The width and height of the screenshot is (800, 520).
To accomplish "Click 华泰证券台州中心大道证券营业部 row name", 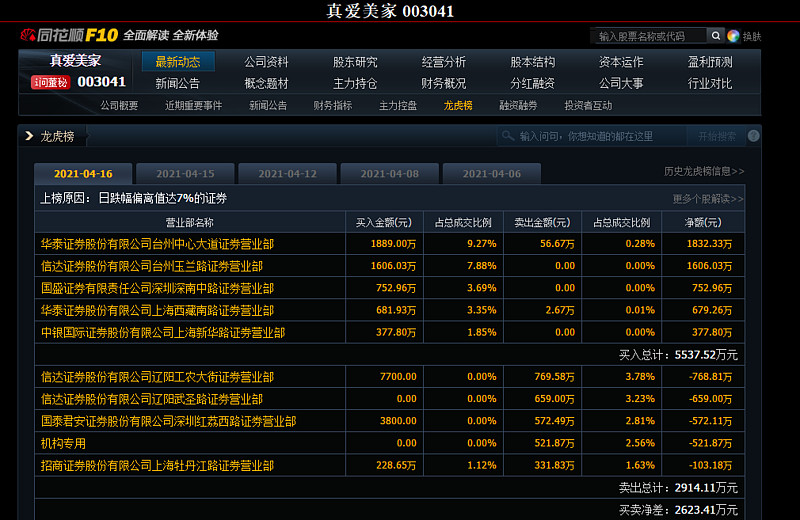I will [x=157, y=244].
